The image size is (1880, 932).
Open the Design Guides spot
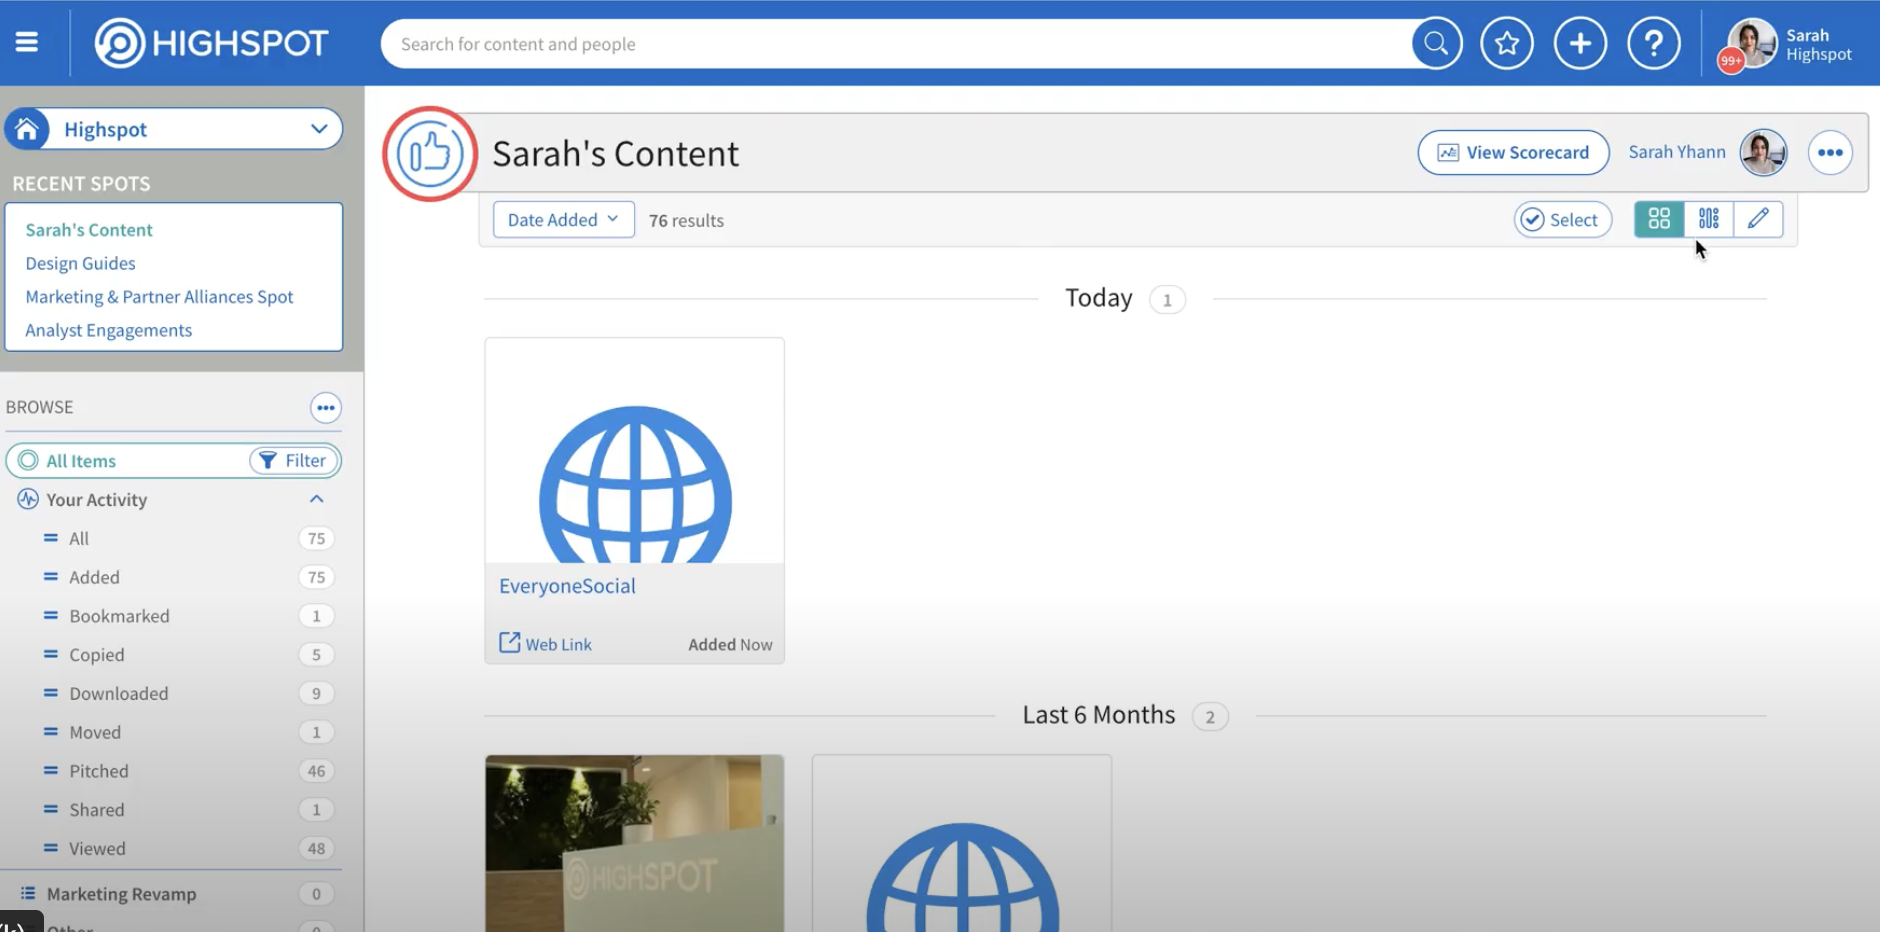point(80,263)
